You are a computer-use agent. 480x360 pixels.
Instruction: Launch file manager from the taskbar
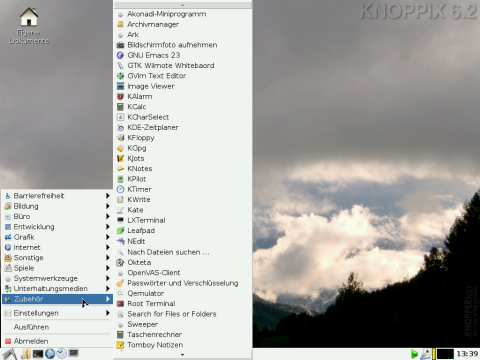tap(26, 354)
